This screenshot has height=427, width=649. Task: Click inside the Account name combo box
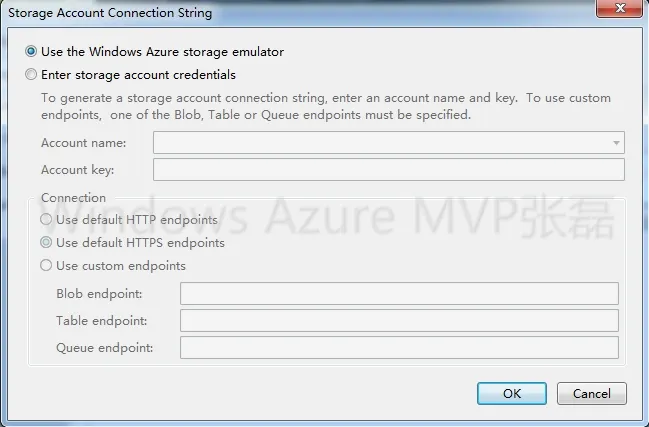point(380,143)
